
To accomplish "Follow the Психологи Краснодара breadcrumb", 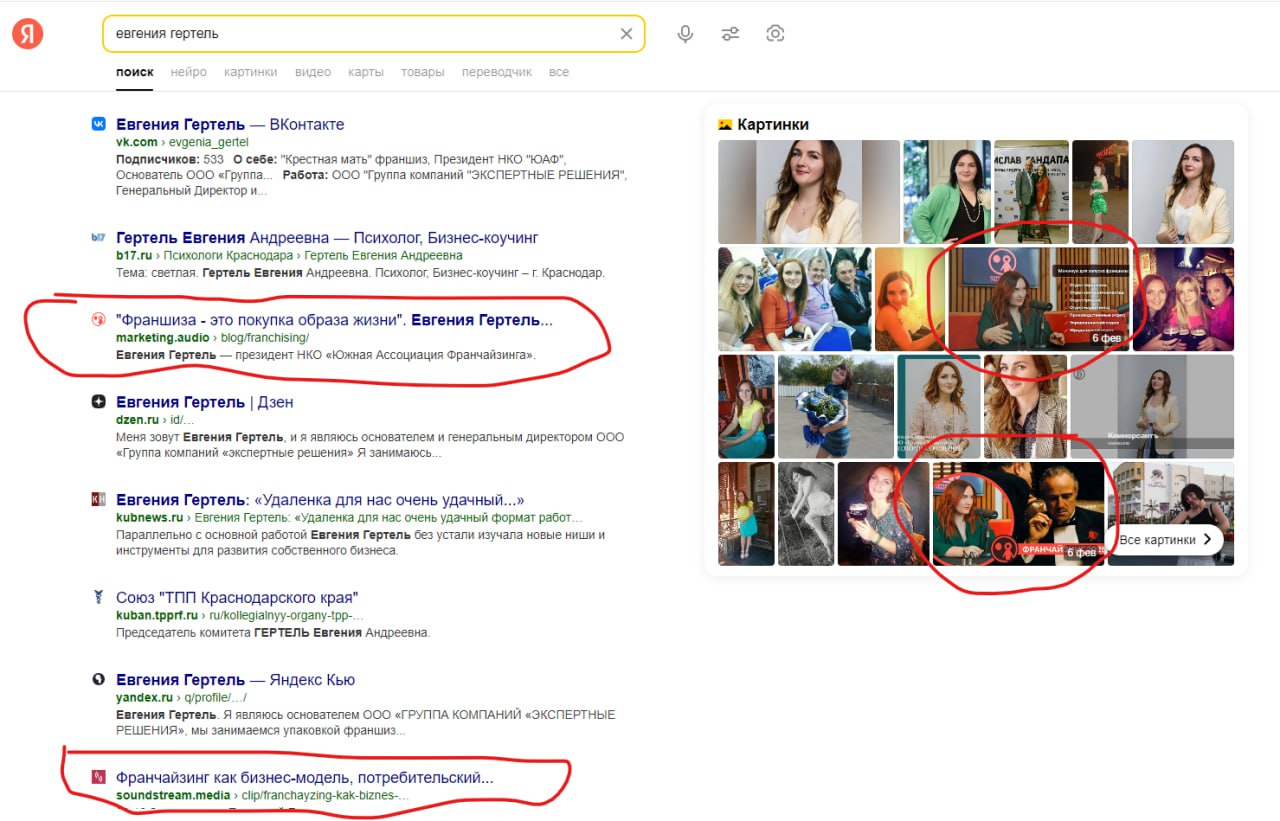I will (x=227, y=256).
